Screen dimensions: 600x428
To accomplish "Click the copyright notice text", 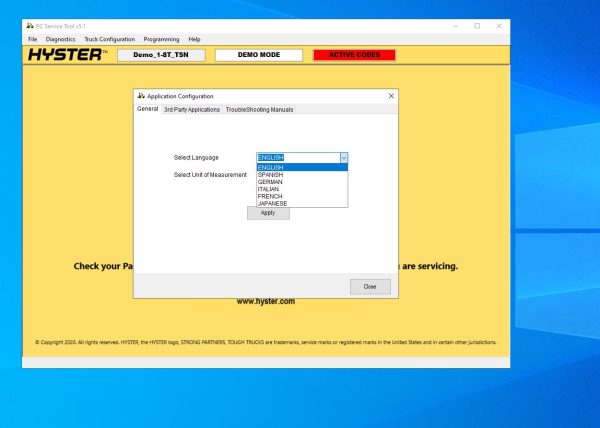I will click(266, 342).
